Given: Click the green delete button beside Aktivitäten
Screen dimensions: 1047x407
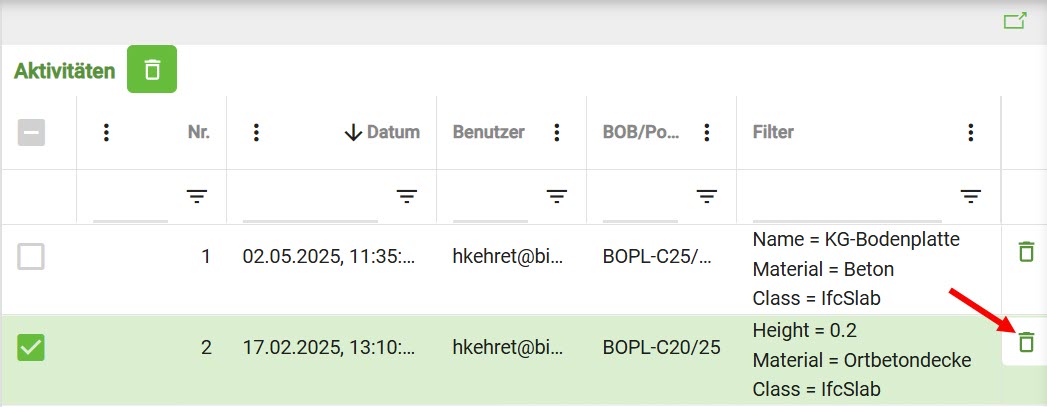Looking at the screenshot, I should click(x=152, y=69).
